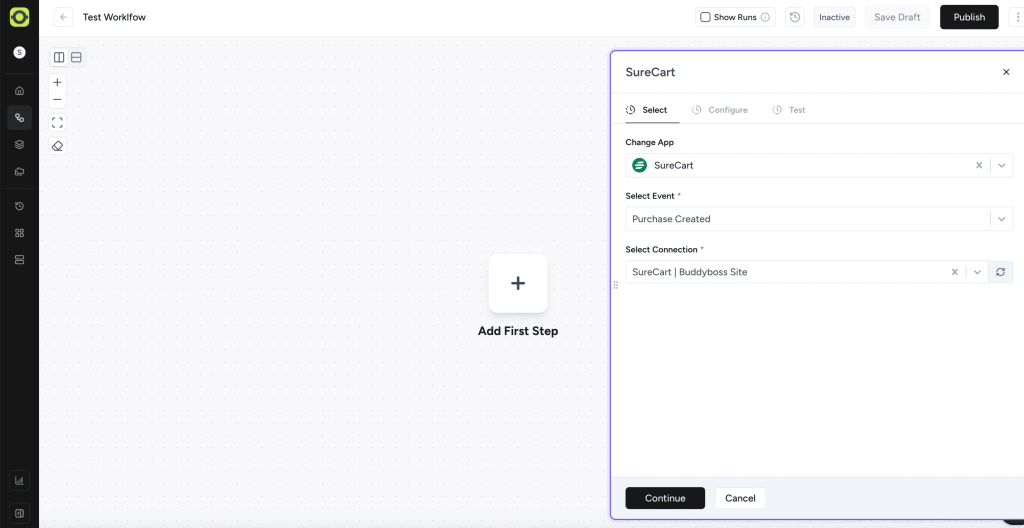Image resolution: width=1024 pixels, height=528 pixels.
Task: Enable the Show Runs checkbox
Action: pos(705,17)
